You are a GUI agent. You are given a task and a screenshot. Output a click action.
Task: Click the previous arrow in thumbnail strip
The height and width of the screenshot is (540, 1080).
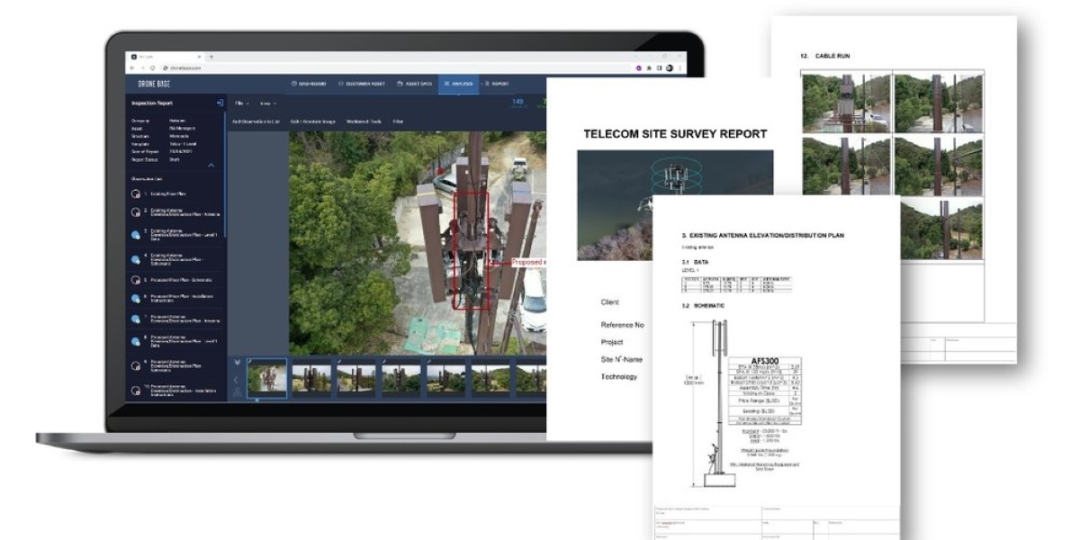pyautogui.click(x=237, y=380)
